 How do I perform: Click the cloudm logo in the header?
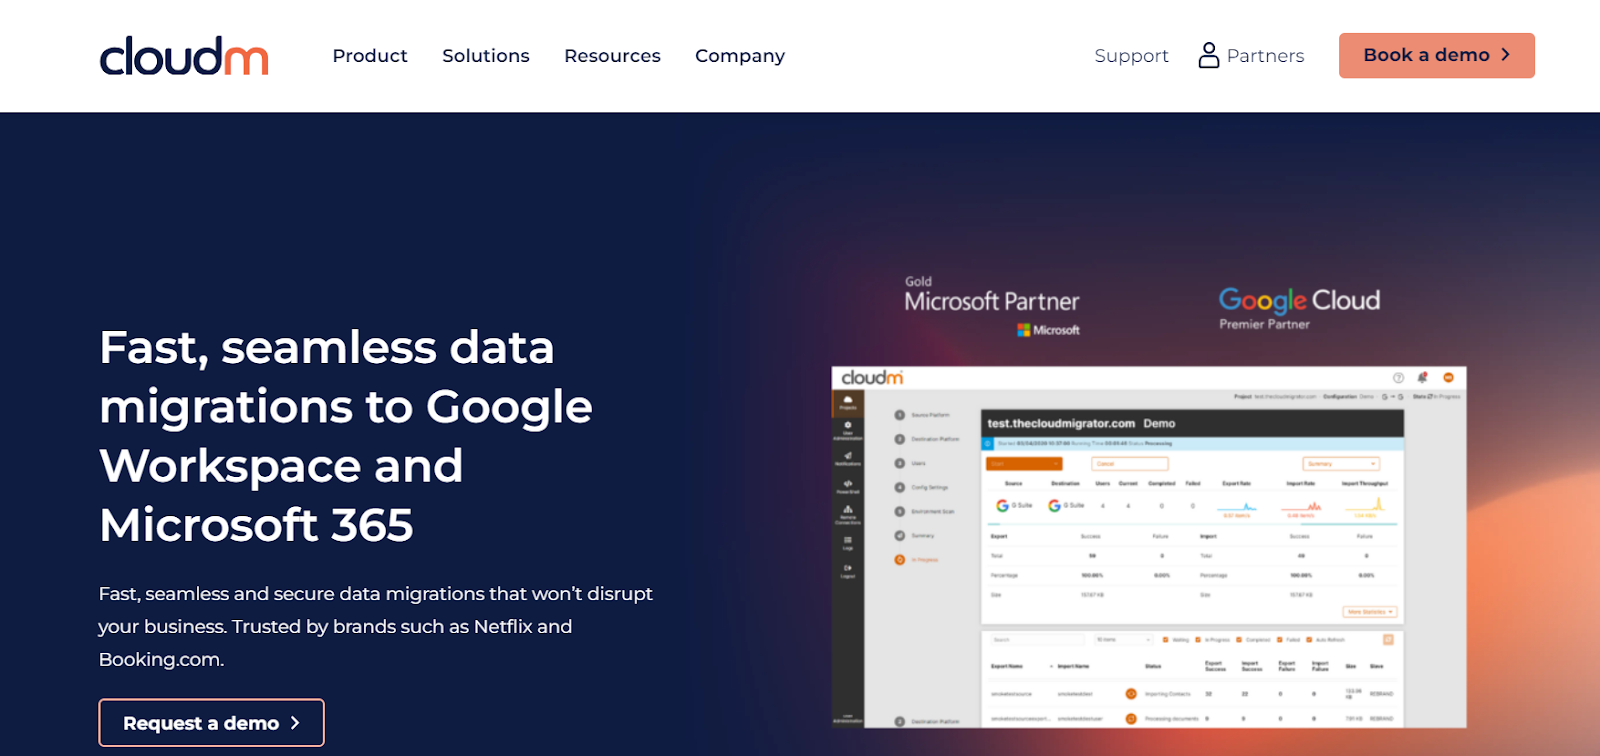coord(184,56)
